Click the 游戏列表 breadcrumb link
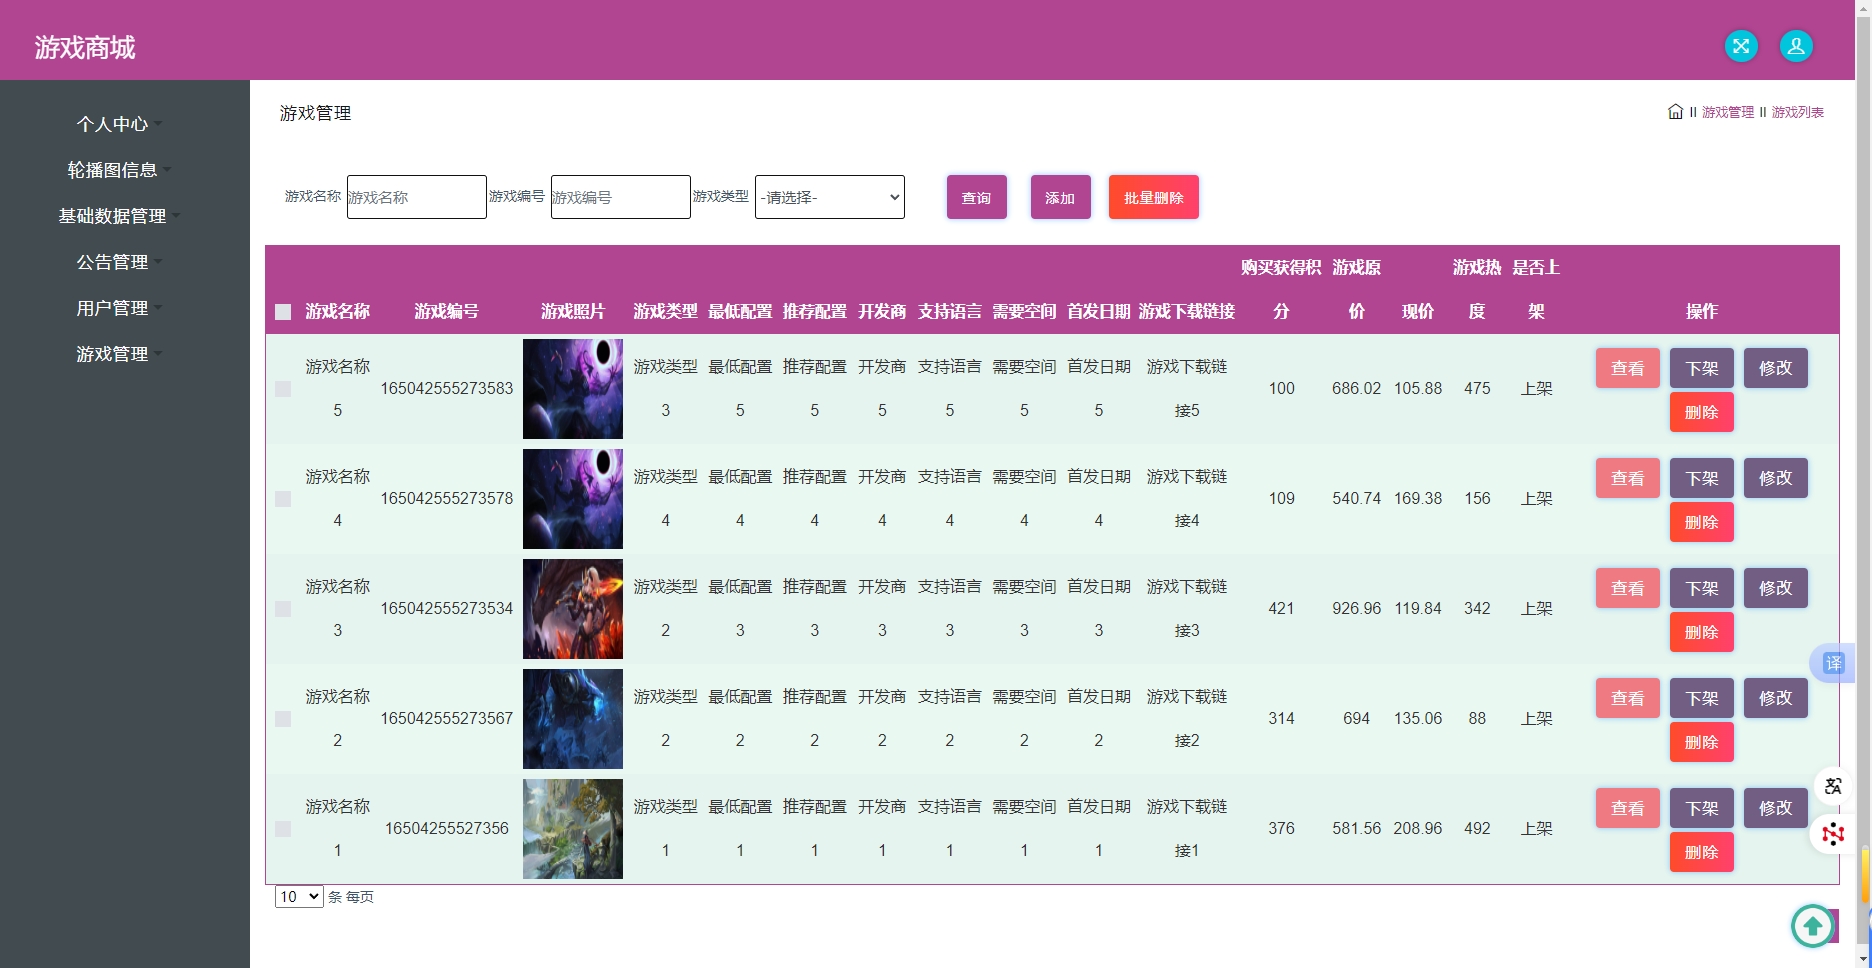 pyautogui.click(x=1797, y=112)
